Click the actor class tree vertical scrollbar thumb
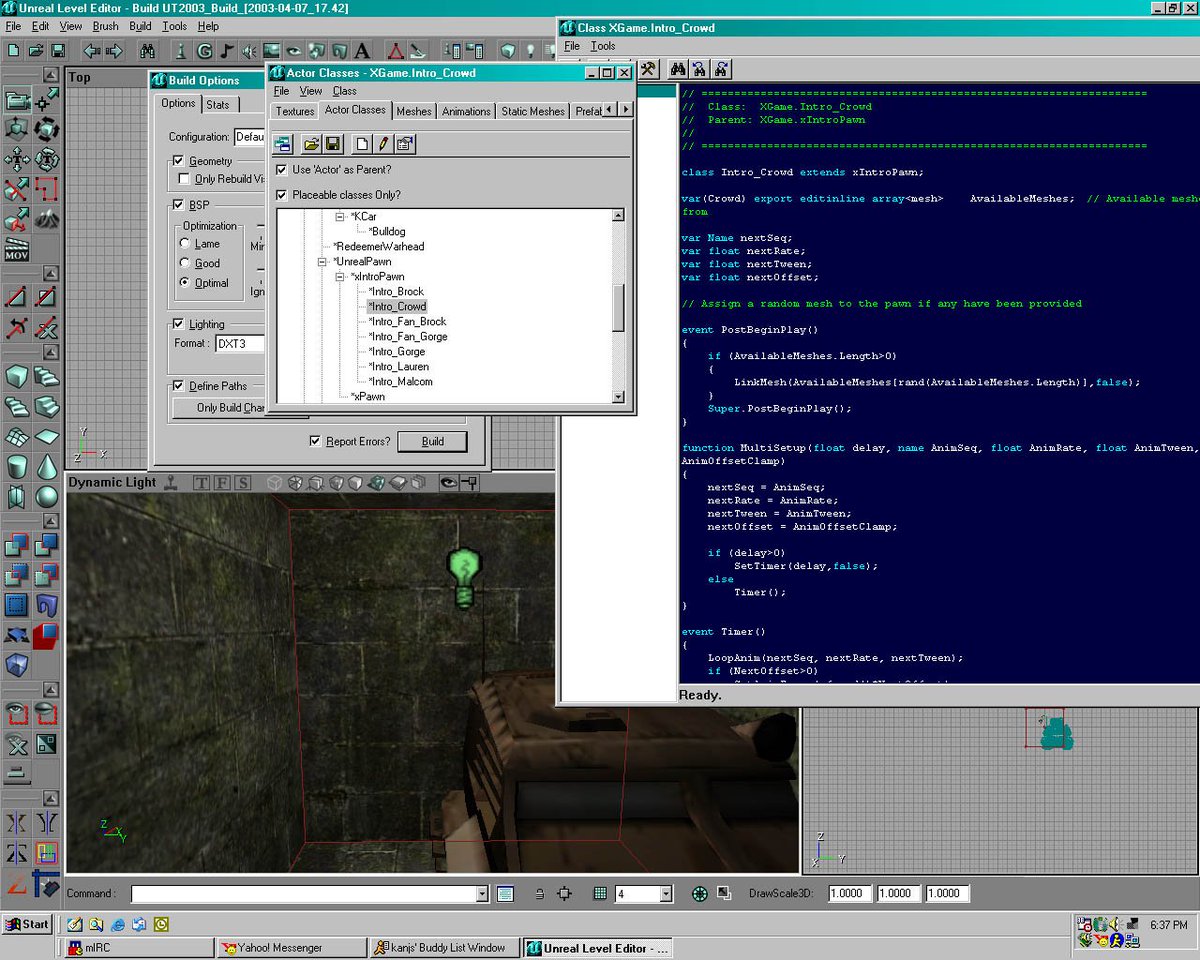The width and height of the screenshot is (1200, 960). (x=618, y=307)
